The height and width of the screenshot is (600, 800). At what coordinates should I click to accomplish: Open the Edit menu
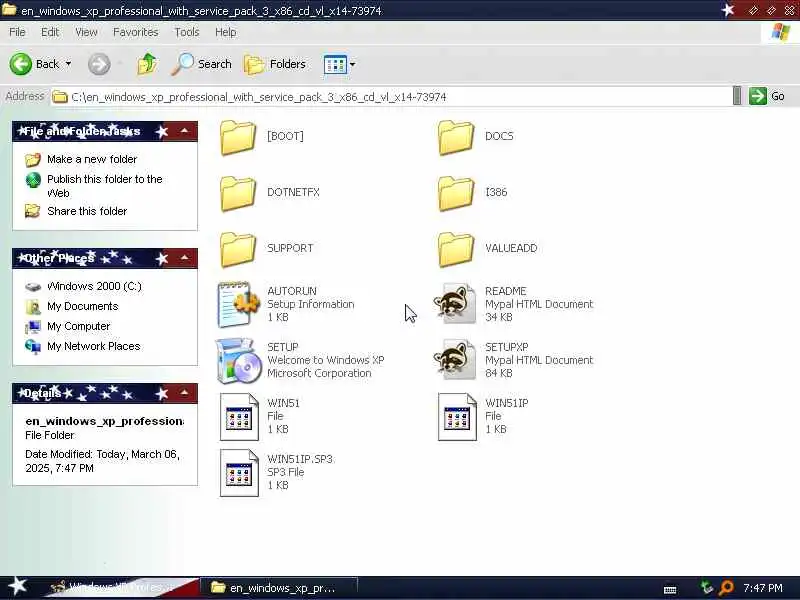50,32
